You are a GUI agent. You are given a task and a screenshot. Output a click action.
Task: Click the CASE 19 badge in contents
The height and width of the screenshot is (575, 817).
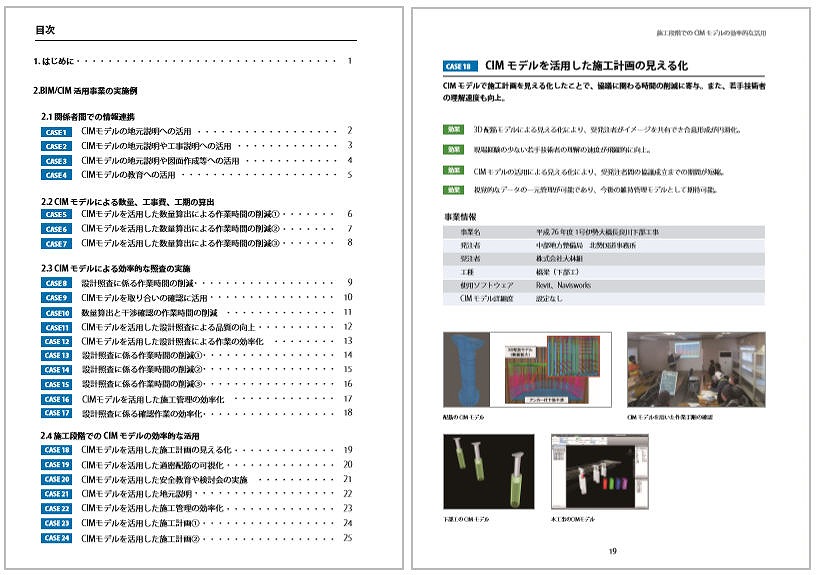click(x=56, y=465)
